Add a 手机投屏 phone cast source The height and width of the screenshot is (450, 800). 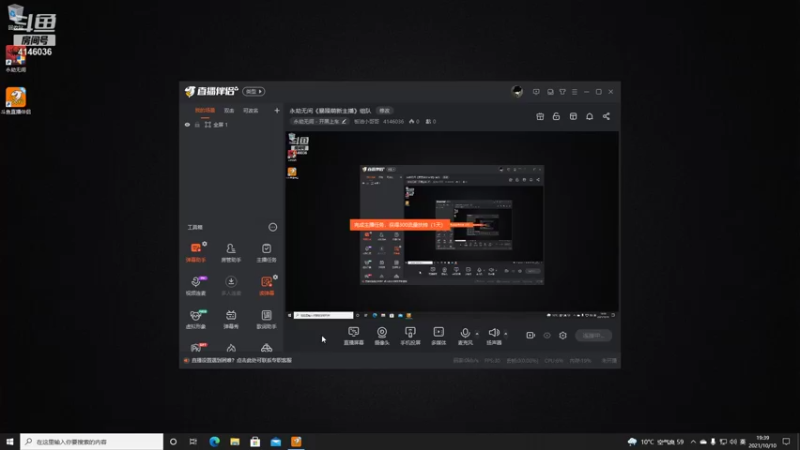(x=410, y=336)
